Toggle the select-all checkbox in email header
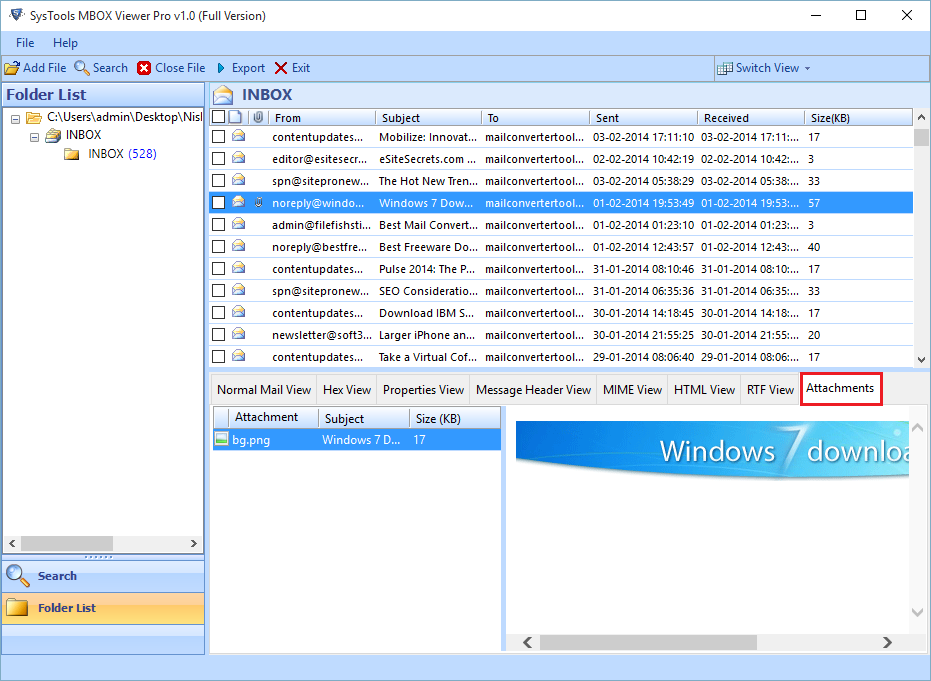 pos(218,117)
